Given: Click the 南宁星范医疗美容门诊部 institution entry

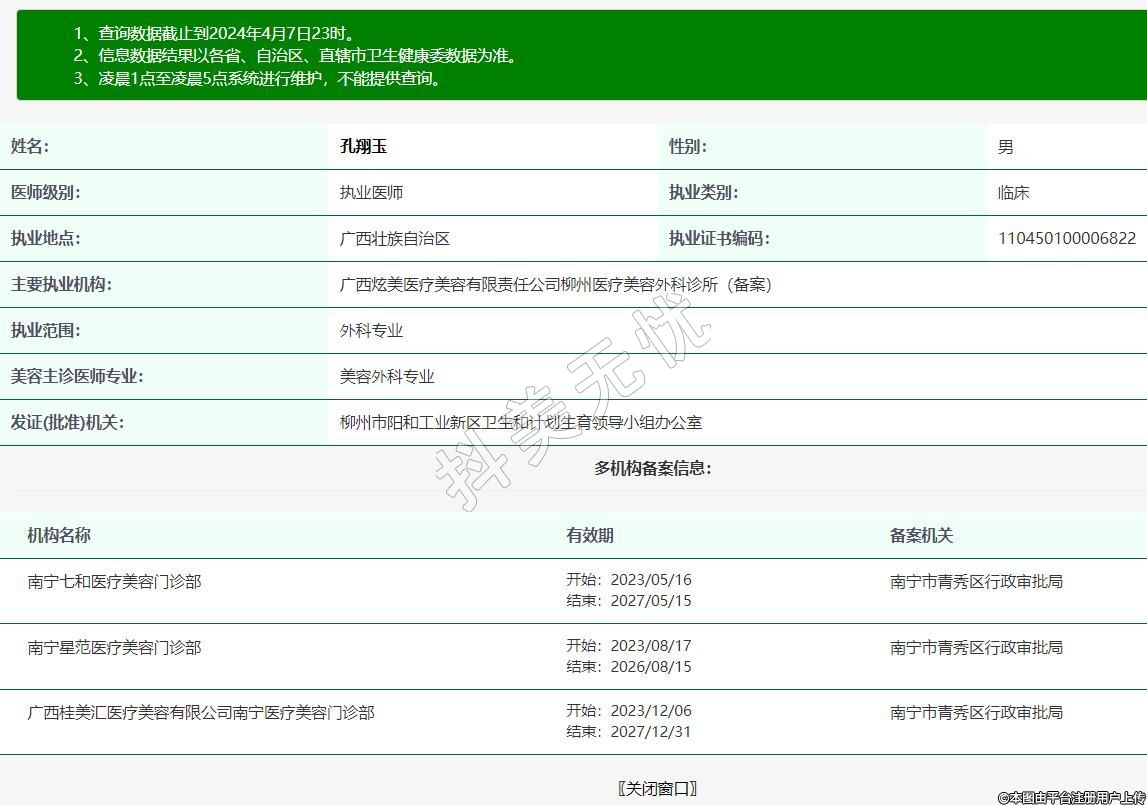Looking at the screenshot, I should [x=114, y=648].
